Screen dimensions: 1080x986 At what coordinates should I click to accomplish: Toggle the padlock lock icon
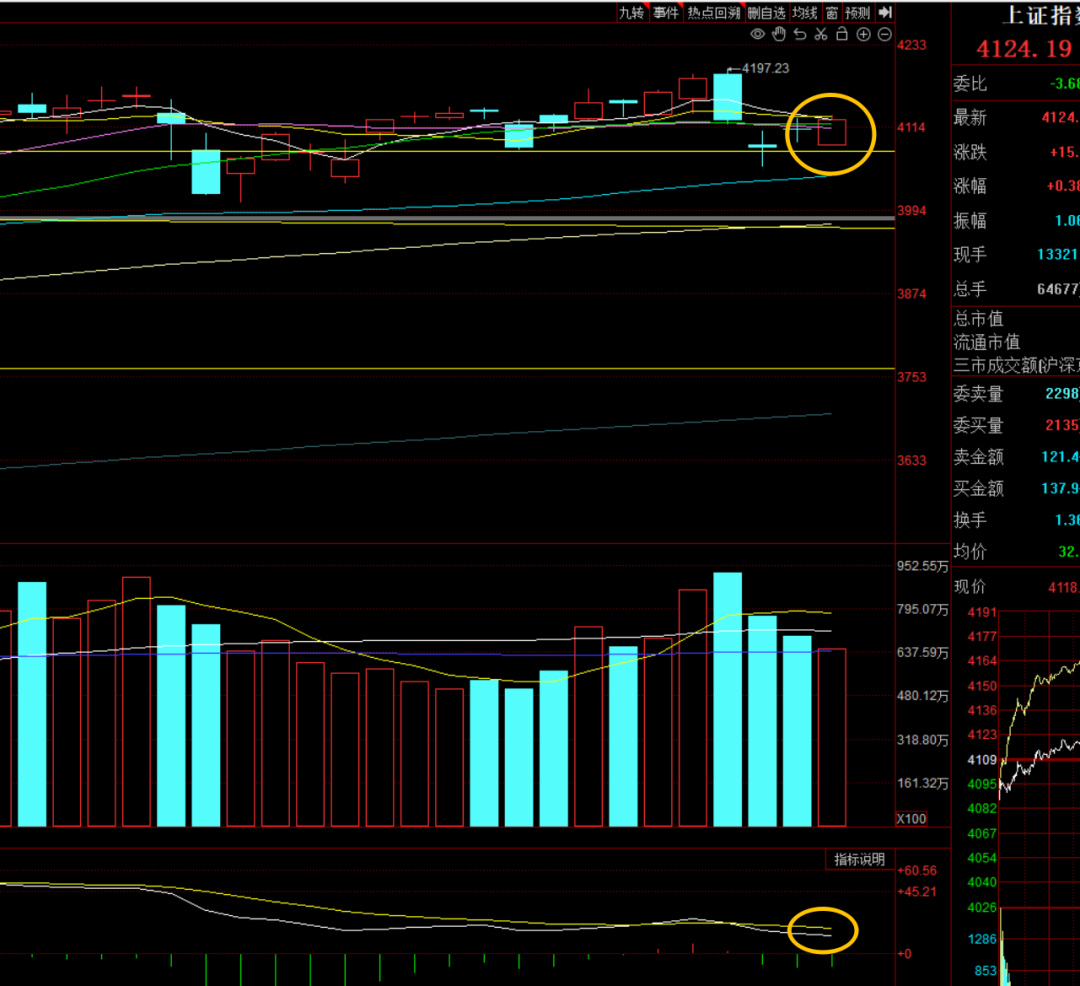click(x=842, y=34)
